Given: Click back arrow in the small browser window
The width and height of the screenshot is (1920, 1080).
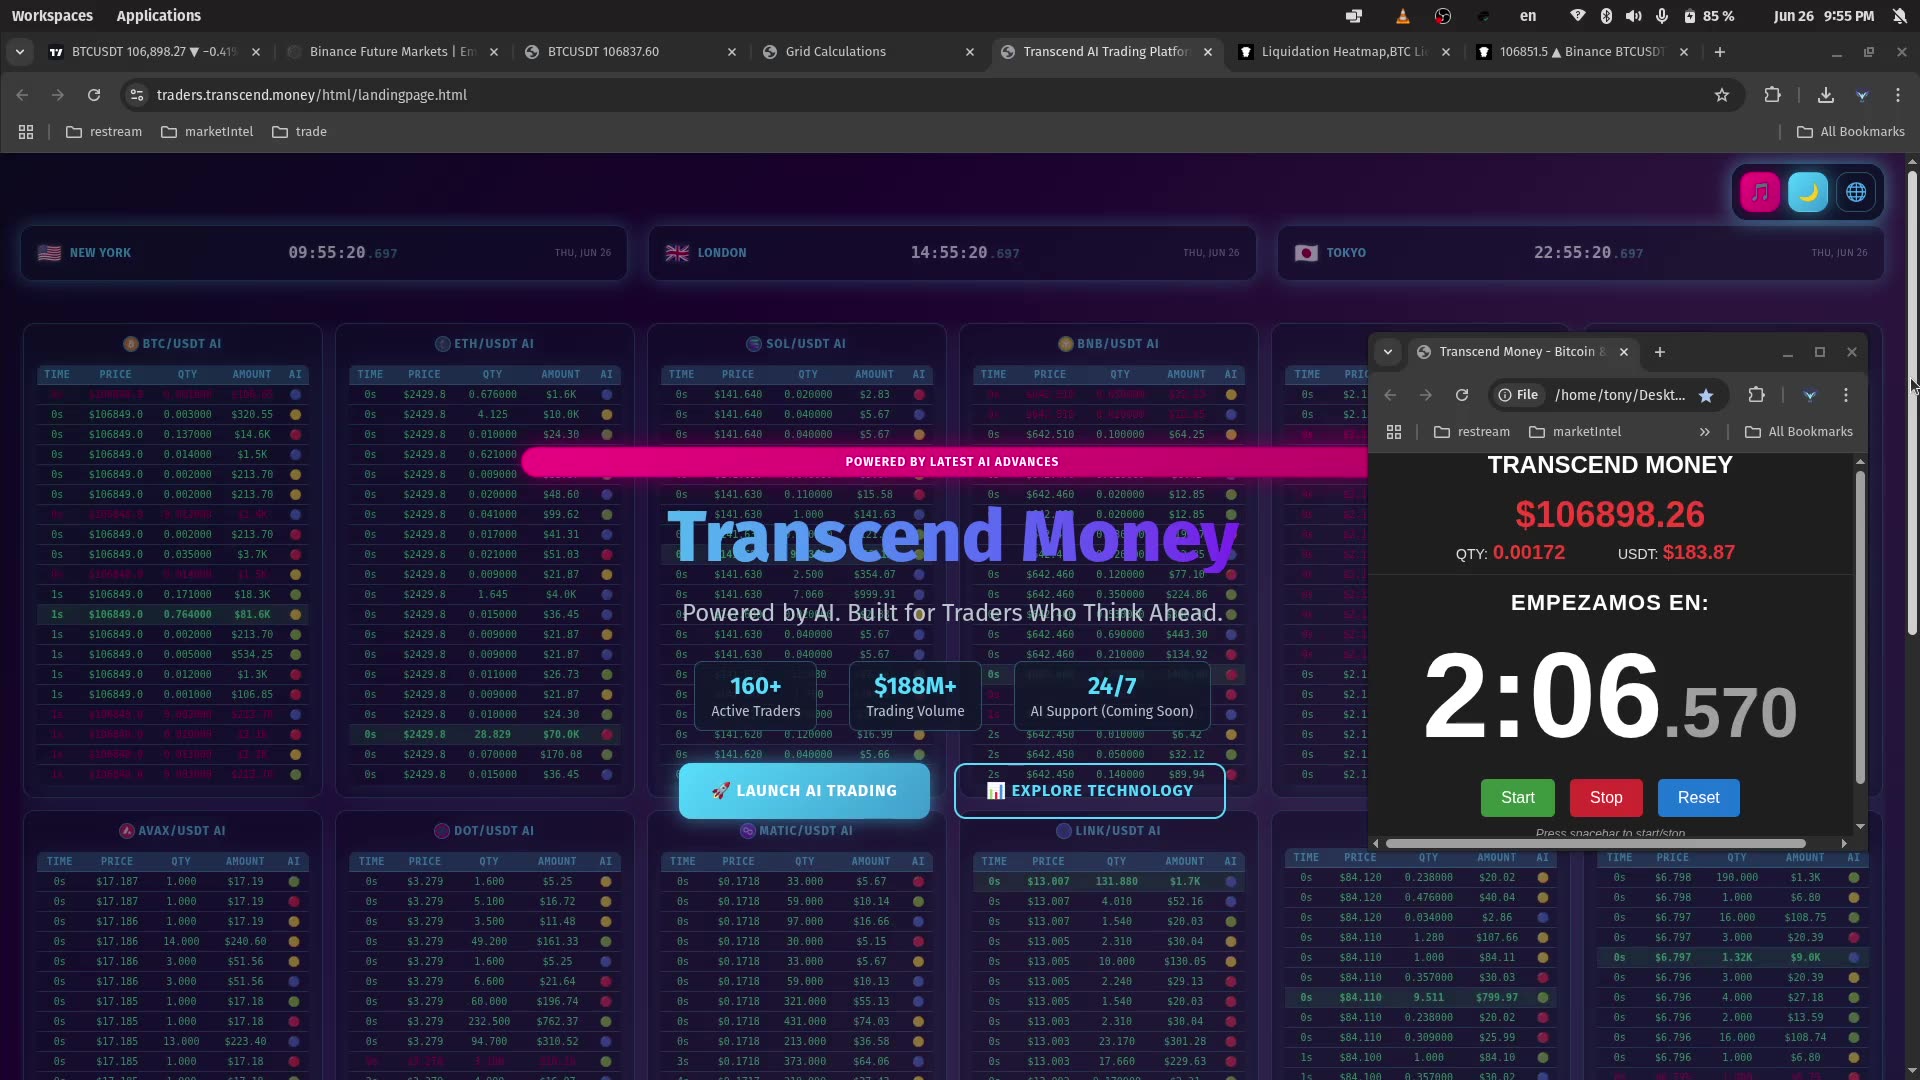Looking at the screenshot, I should [x=1389, y=395].
